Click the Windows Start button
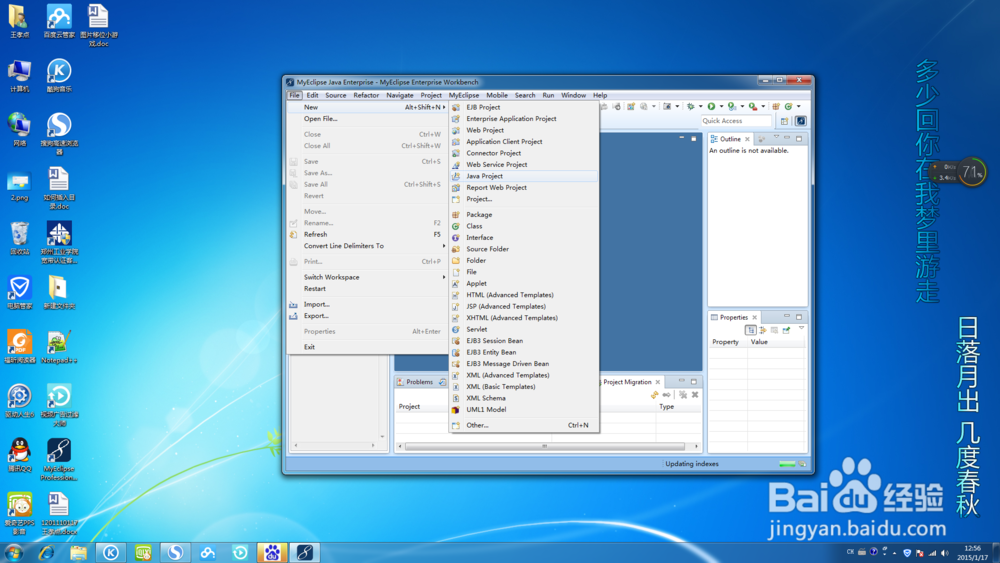This screenshot has height=563, width=1000. pyautogui.click(x=14, y=552)
